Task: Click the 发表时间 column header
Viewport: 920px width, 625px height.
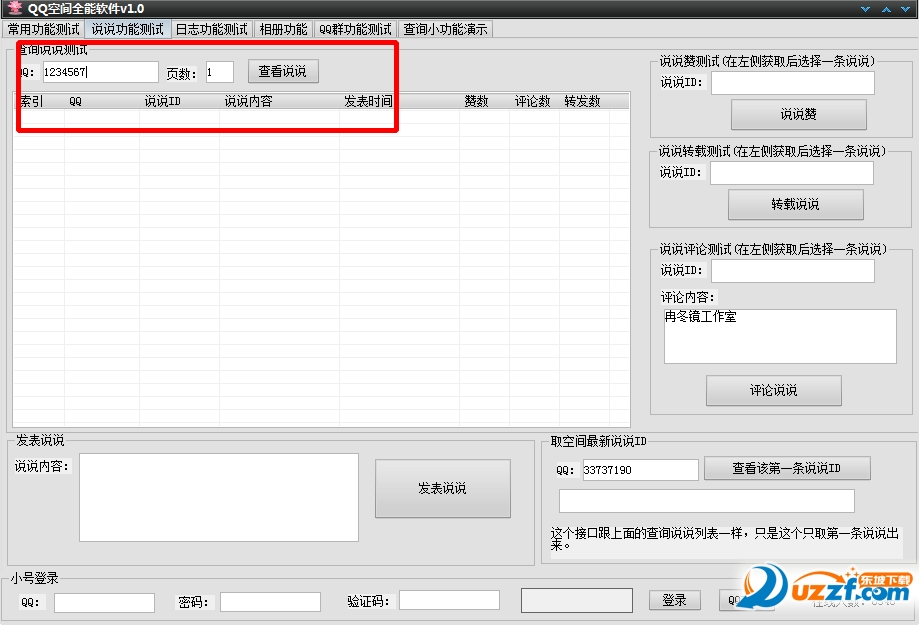Action: (x=399, y=101)
